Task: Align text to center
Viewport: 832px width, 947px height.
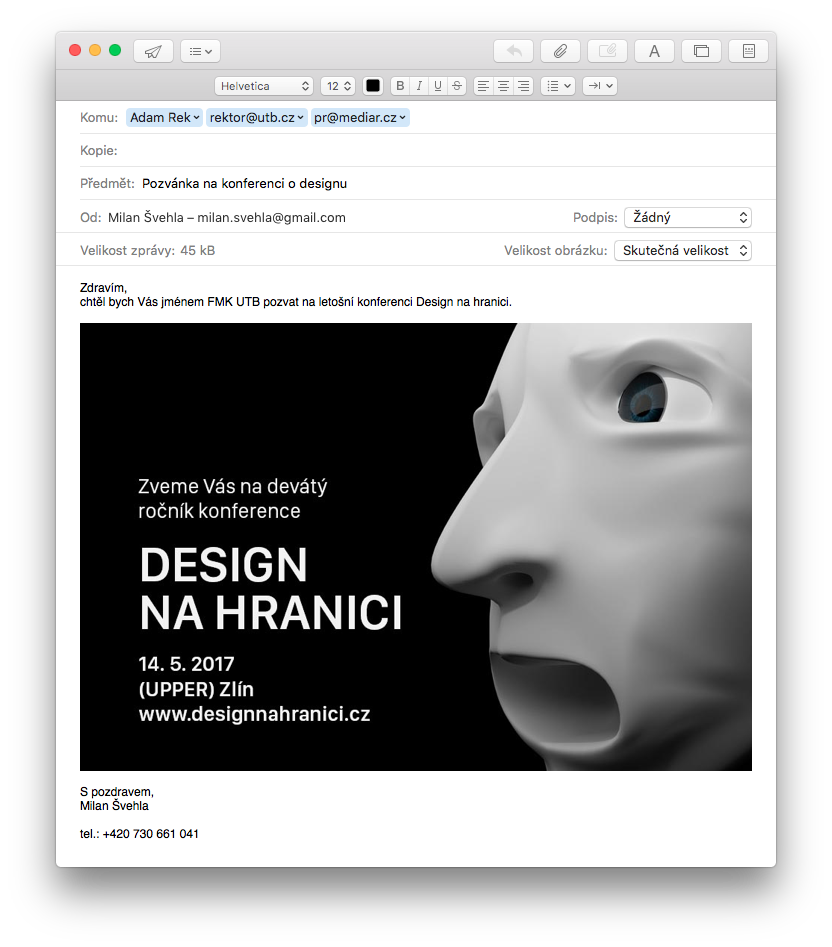Action: (503, 86)
